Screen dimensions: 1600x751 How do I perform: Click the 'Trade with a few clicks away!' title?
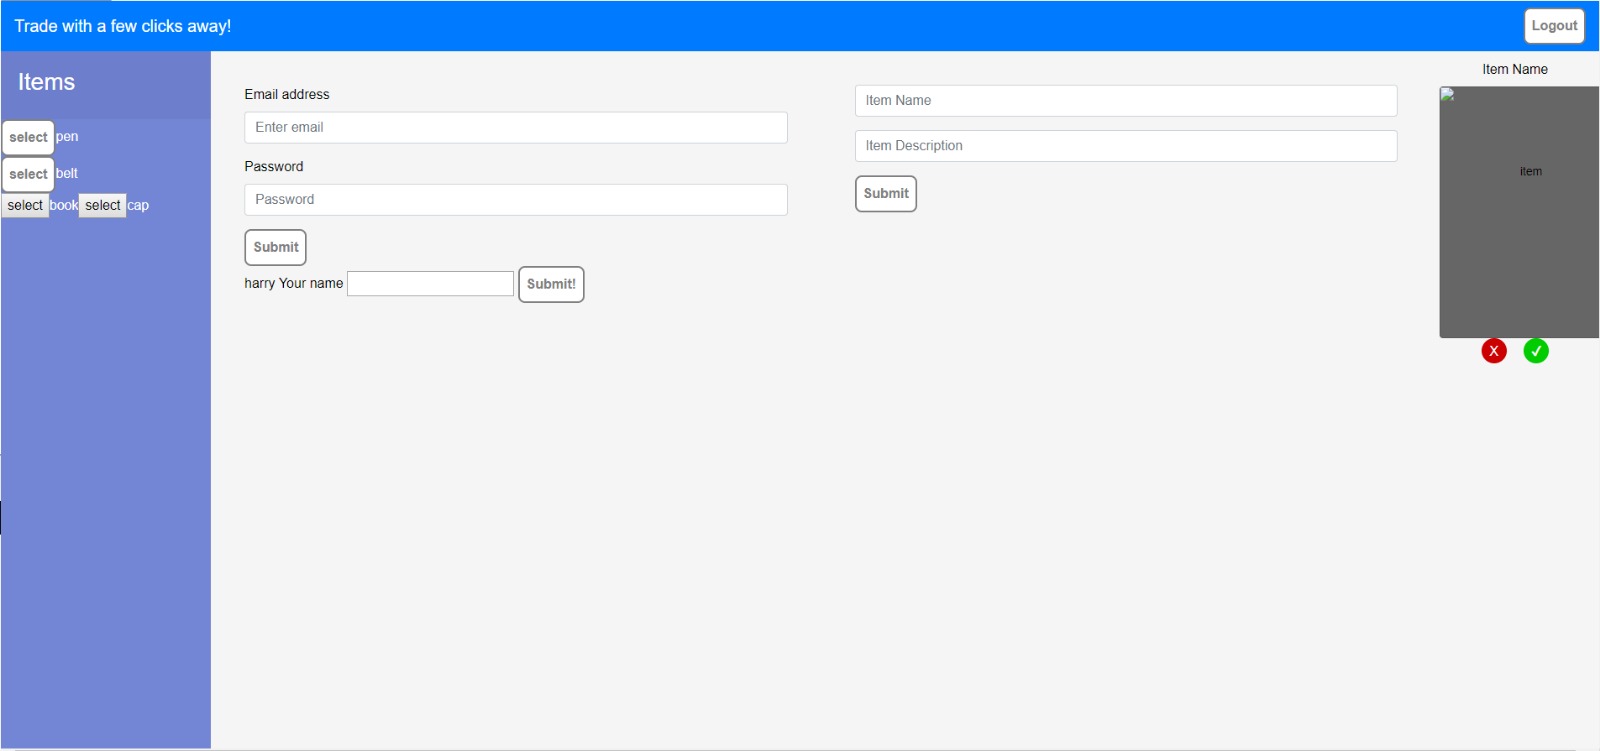(x=123, y=26)
